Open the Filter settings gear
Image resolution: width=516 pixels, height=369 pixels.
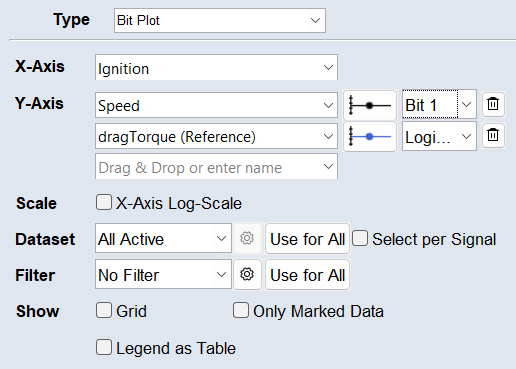pos(247,274)
